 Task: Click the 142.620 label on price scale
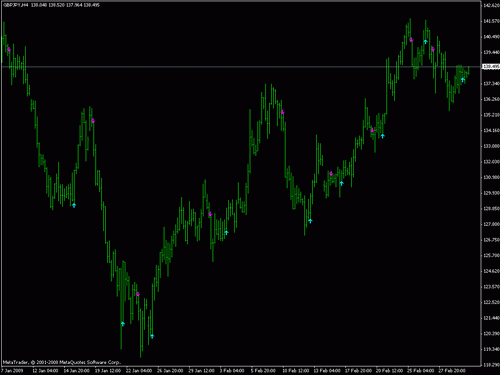click(491, 5)
